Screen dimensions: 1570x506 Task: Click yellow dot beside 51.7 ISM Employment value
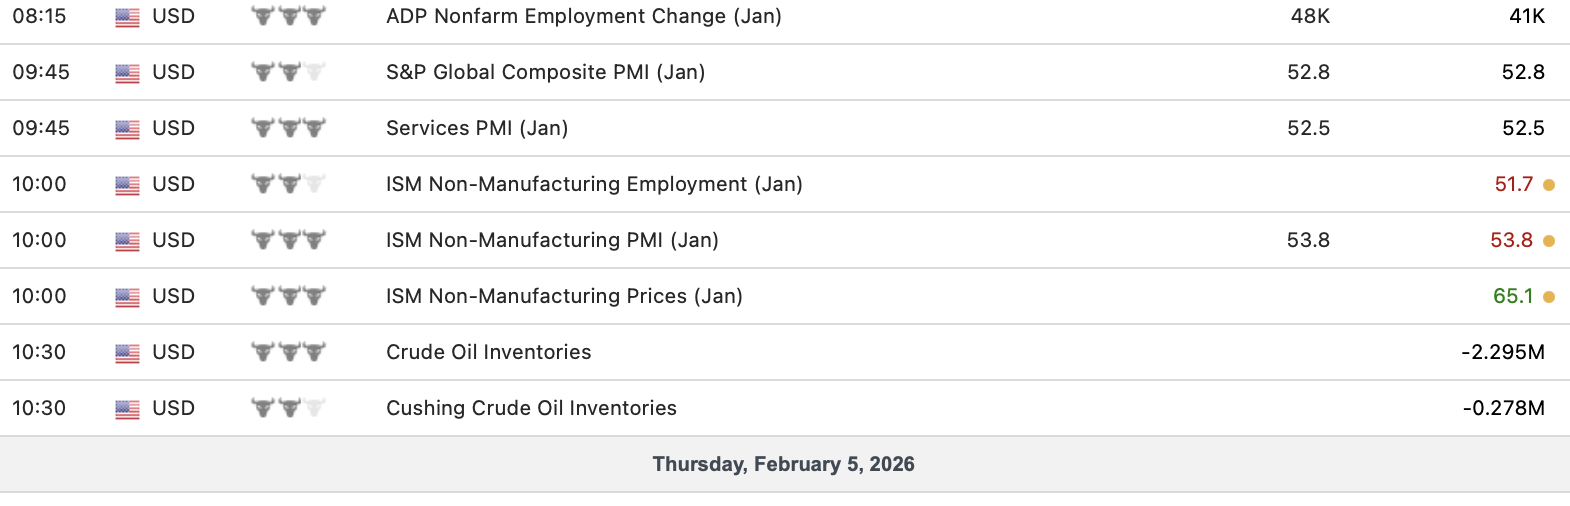pos(1549,185)
